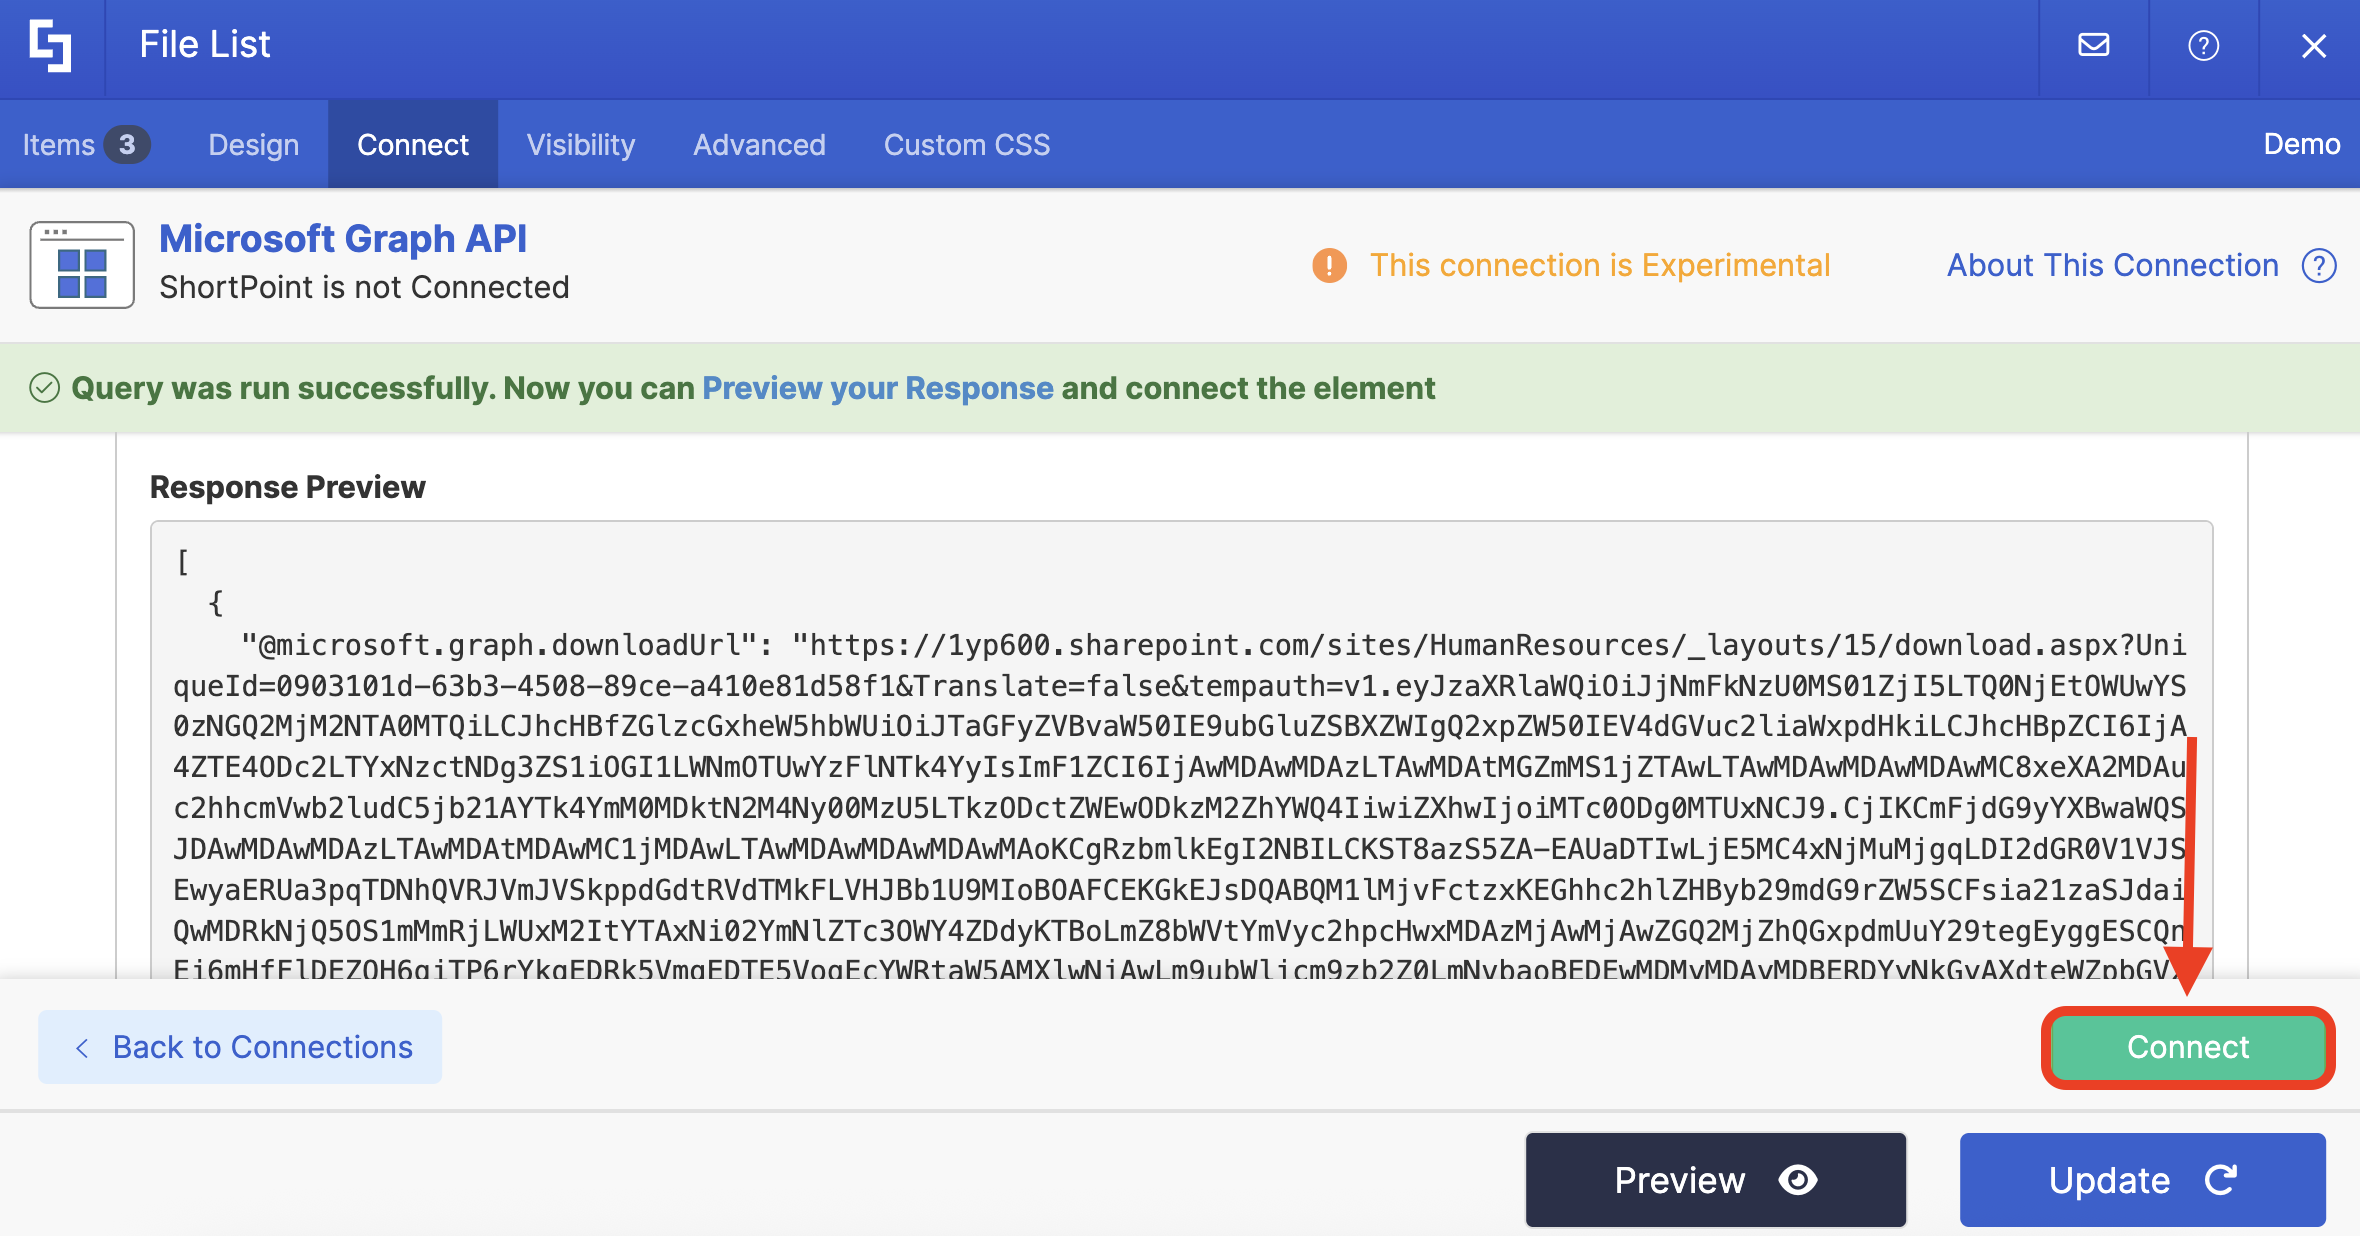Open About This Connection link

click(x=2112, y=266)
